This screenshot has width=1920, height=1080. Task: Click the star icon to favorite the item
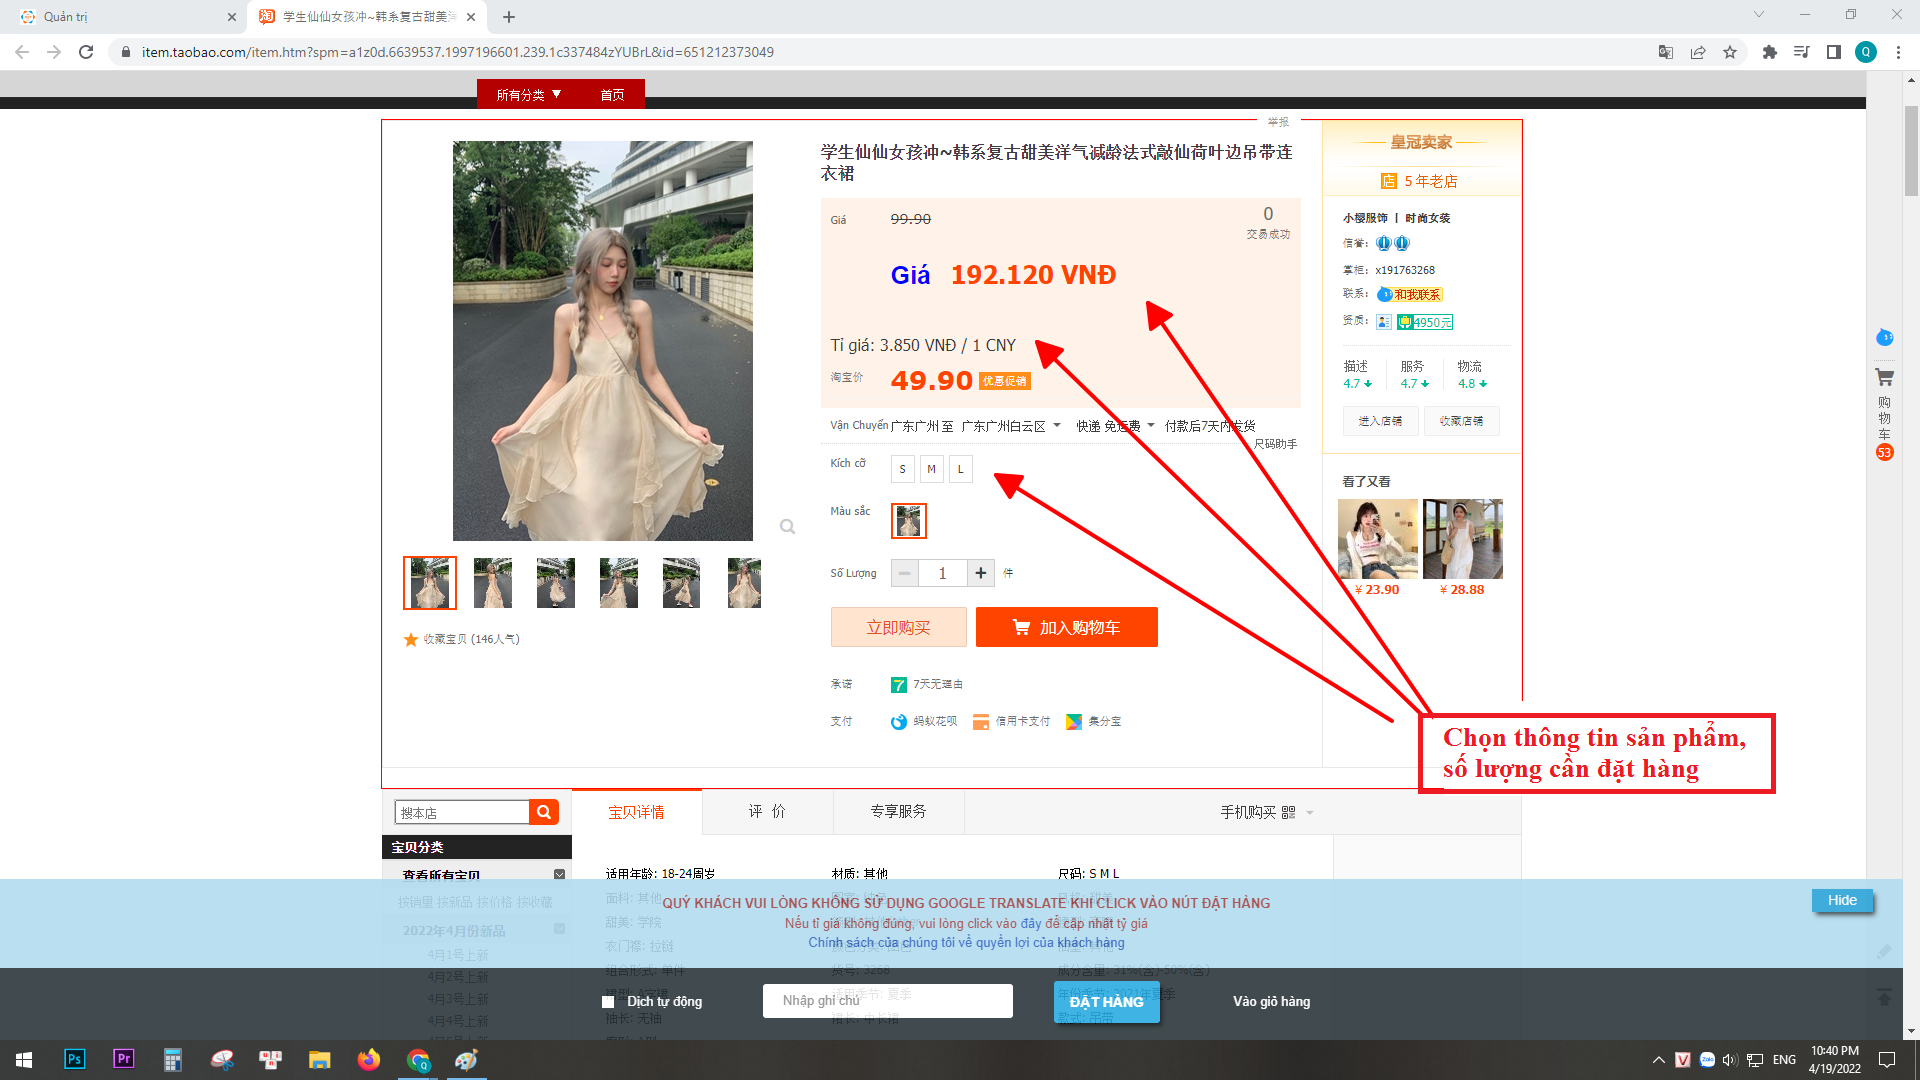pos(410,639)
